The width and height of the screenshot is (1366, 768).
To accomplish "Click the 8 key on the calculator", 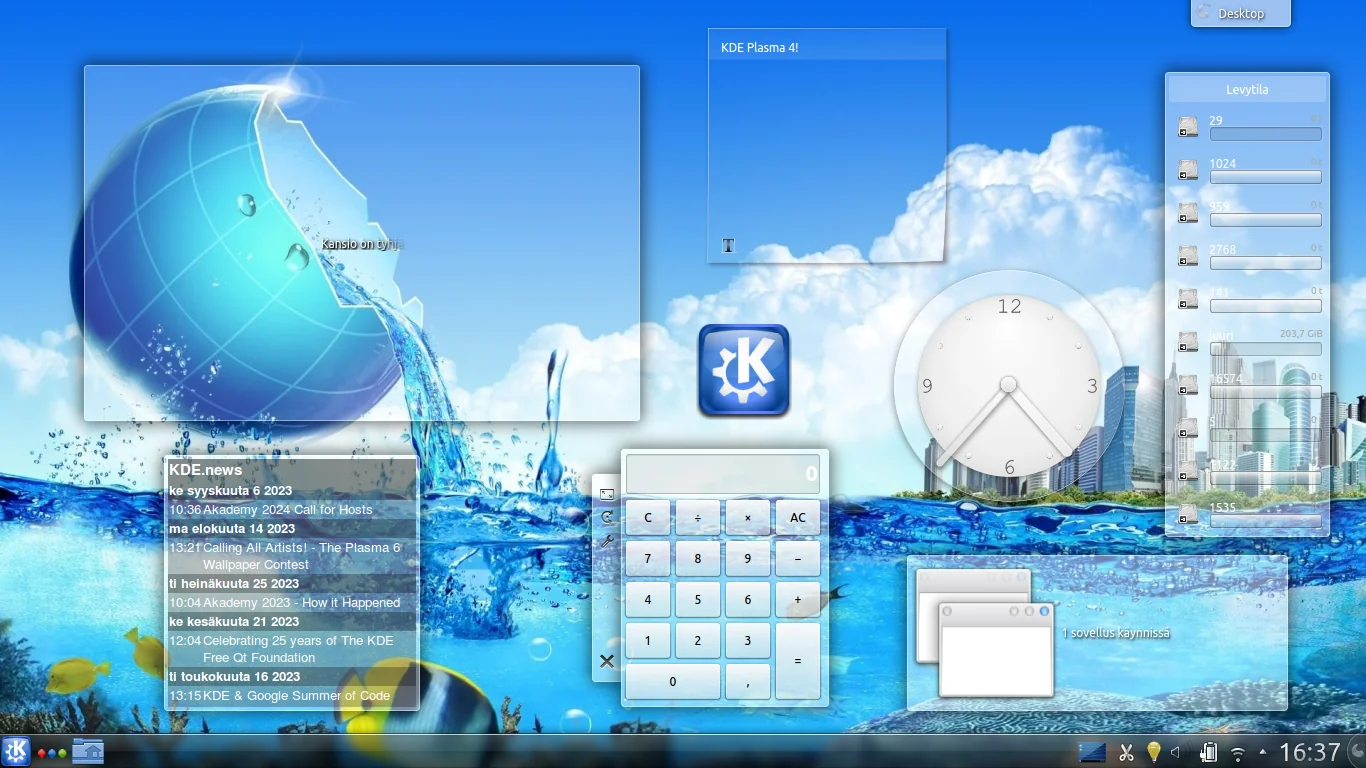I will coord(698,559).
